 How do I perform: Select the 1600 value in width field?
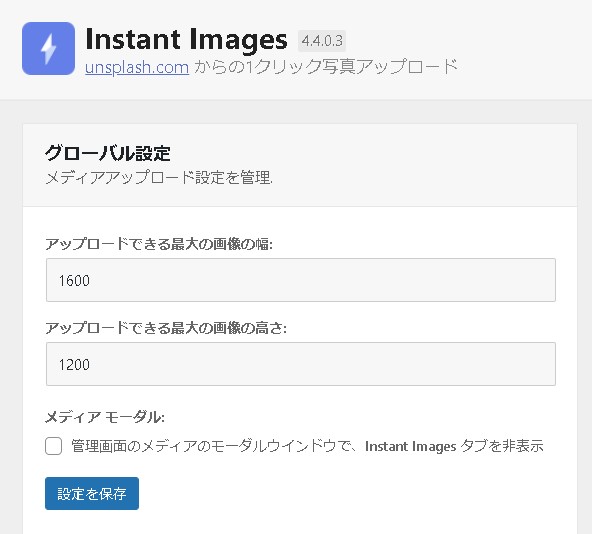(x=74, y=281)
